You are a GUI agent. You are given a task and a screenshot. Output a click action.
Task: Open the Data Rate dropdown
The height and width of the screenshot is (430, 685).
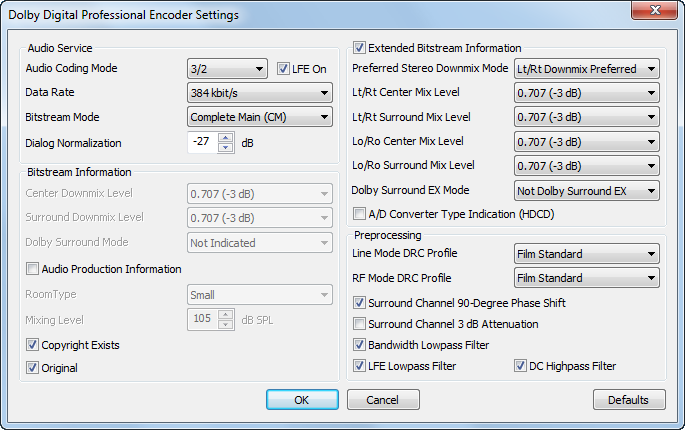coord(259,93)
